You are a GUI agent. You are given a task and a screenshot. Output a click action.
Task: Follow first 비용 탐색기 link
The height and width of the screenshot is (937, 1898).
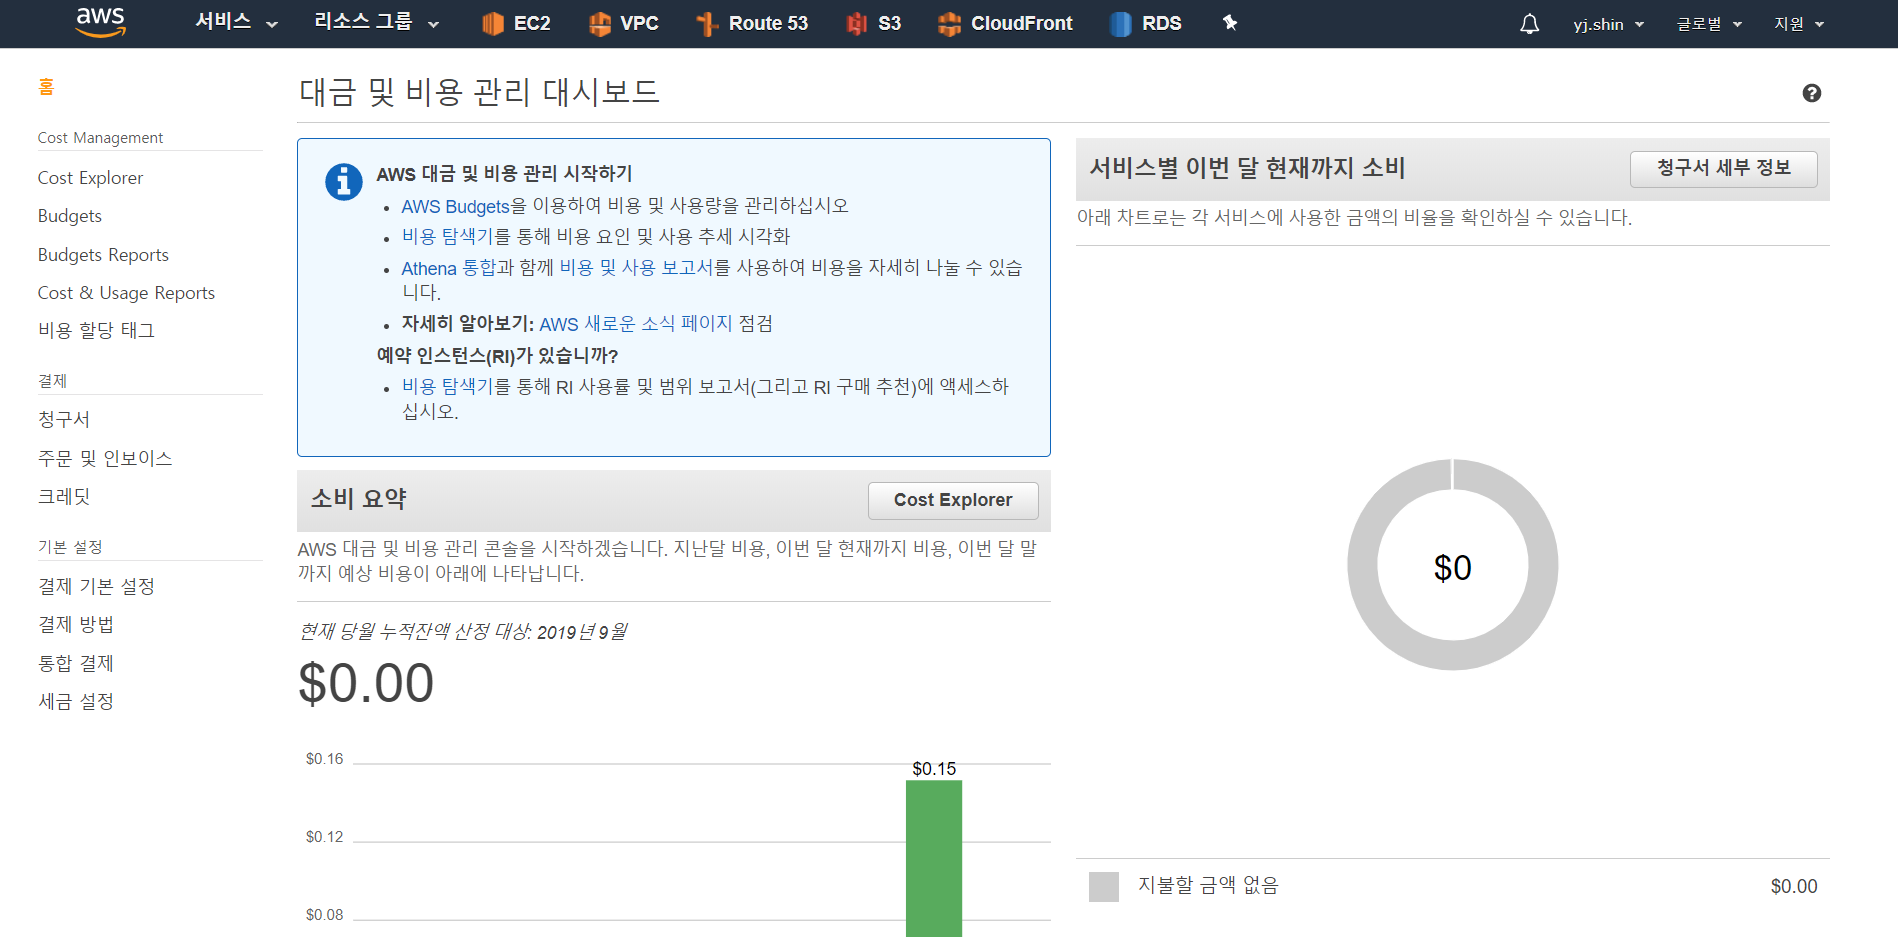pos(448,236)
